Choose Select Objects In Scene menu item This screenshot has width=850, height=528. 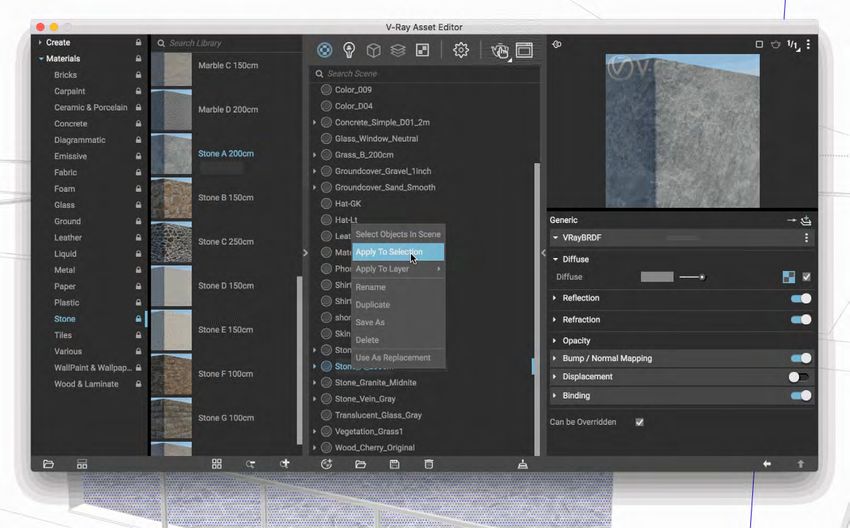click(x=398, y=234)
